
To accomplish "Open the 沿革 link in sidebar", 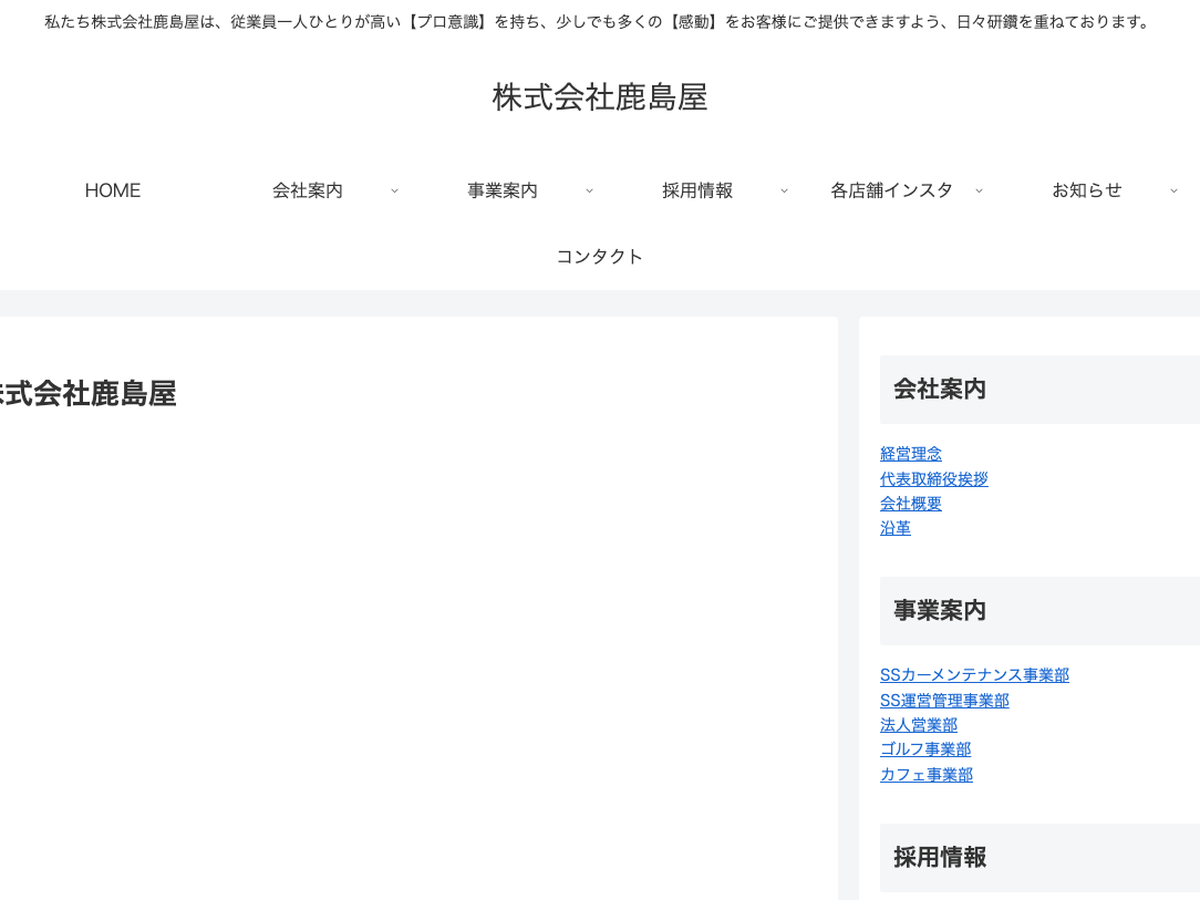I will [895, 528].
